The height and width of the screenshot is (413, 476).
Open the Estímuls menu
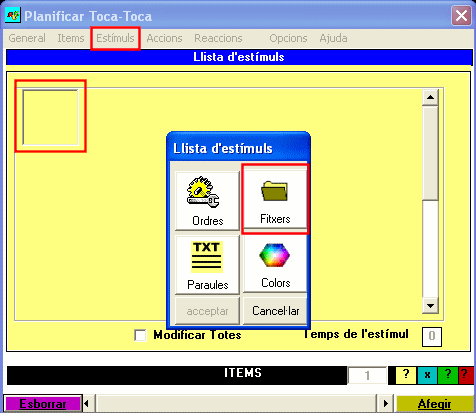coord(115,38)
